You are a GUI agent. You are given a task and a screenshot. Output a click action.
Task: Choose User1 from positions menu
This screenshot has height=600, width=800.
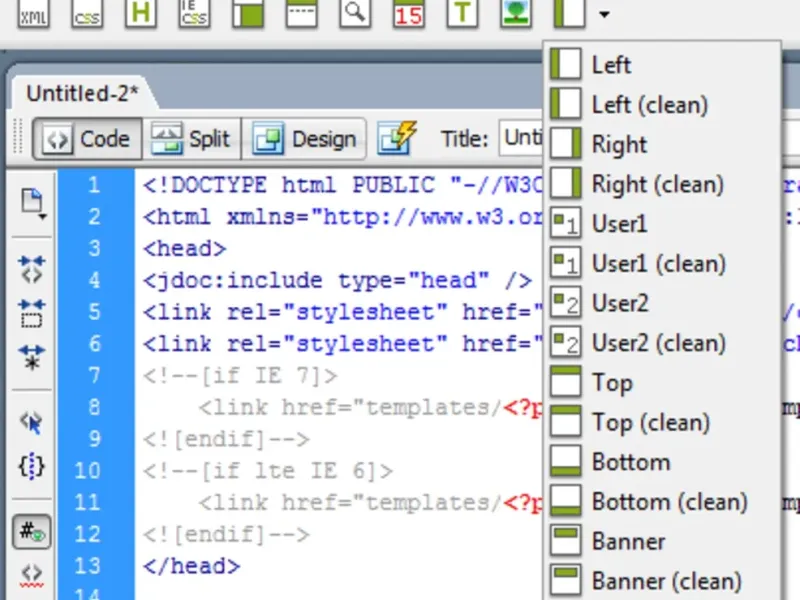pyautogui.click(x=662, y=223)
